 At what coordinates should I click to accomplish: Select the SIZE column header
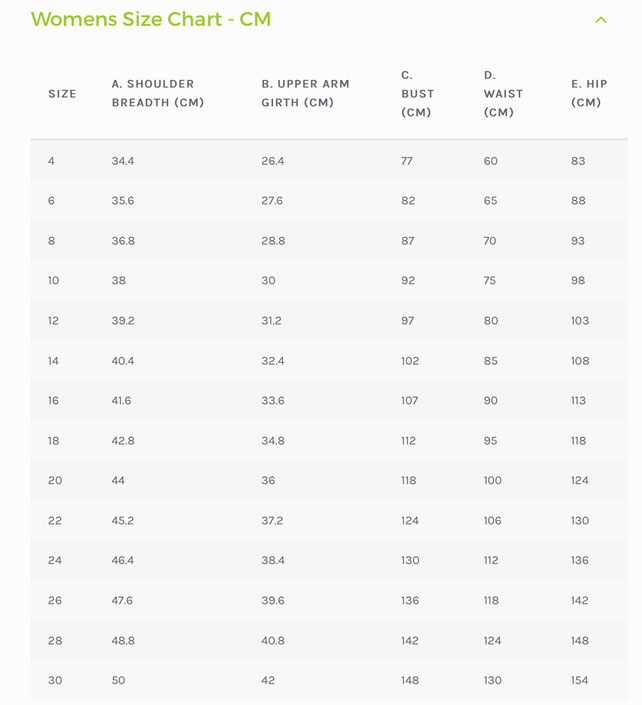point(62,94)
